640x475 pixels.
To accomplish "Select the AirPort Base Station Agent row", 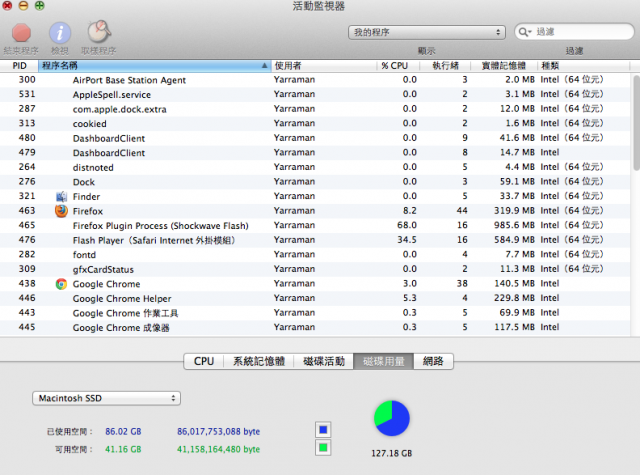I will 315,80.
